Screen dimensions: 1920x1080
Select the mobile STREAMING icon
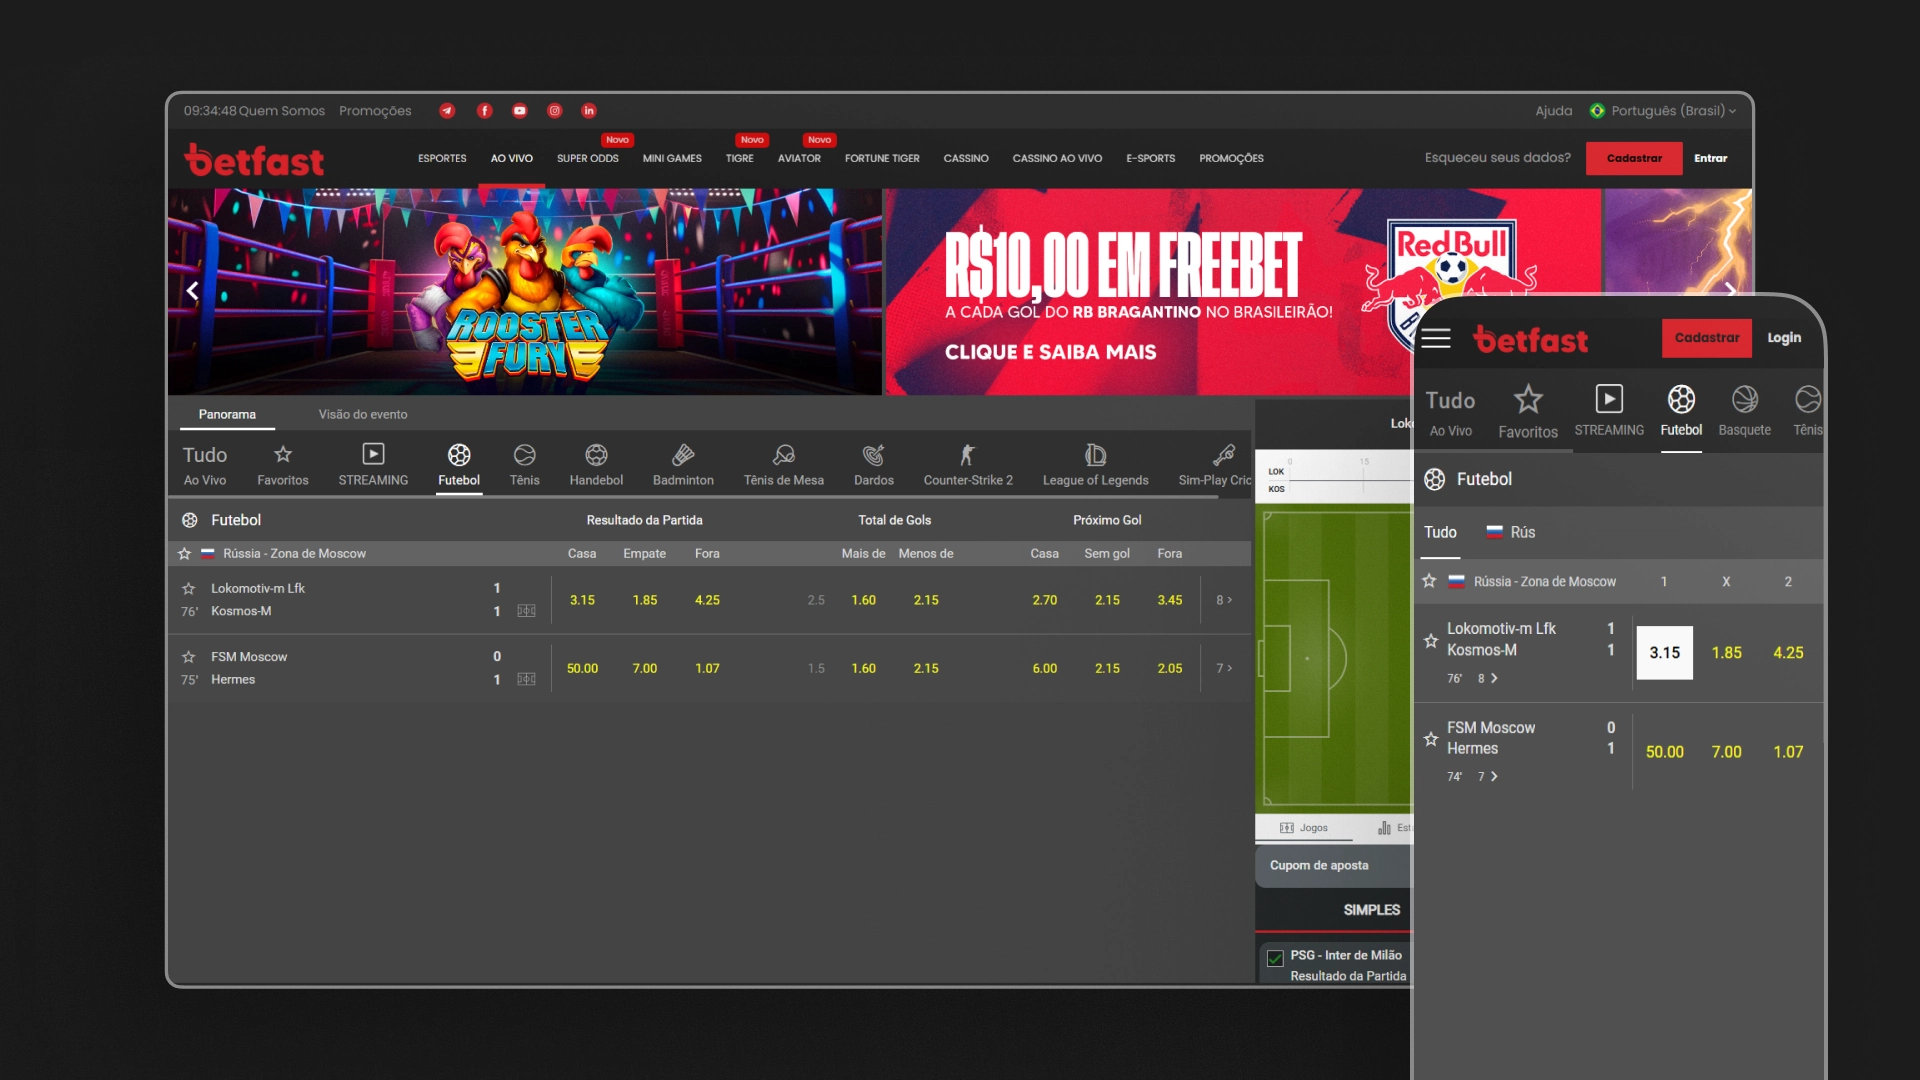pos(1609,399)
